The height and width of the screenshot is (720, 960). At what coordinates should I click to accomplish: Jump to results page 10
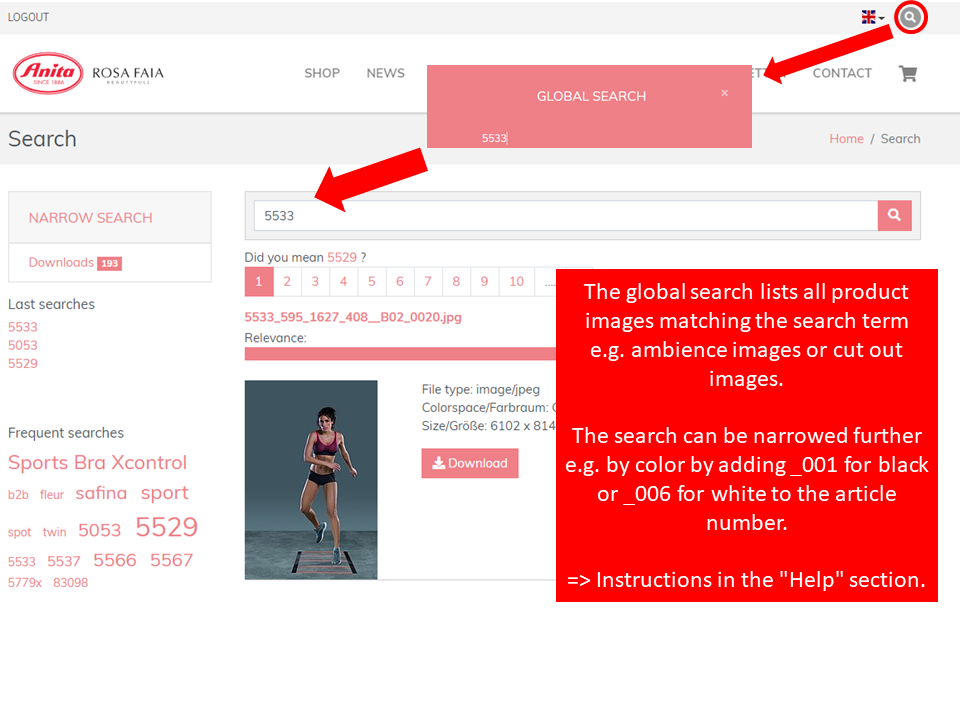[516, 282]
